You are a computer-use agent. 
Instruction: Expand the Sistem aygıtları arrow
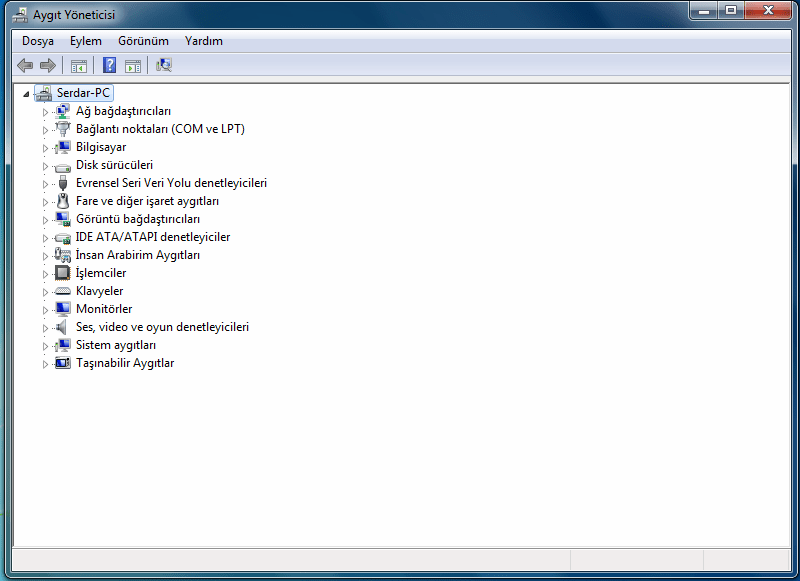[x=45, y=346]
